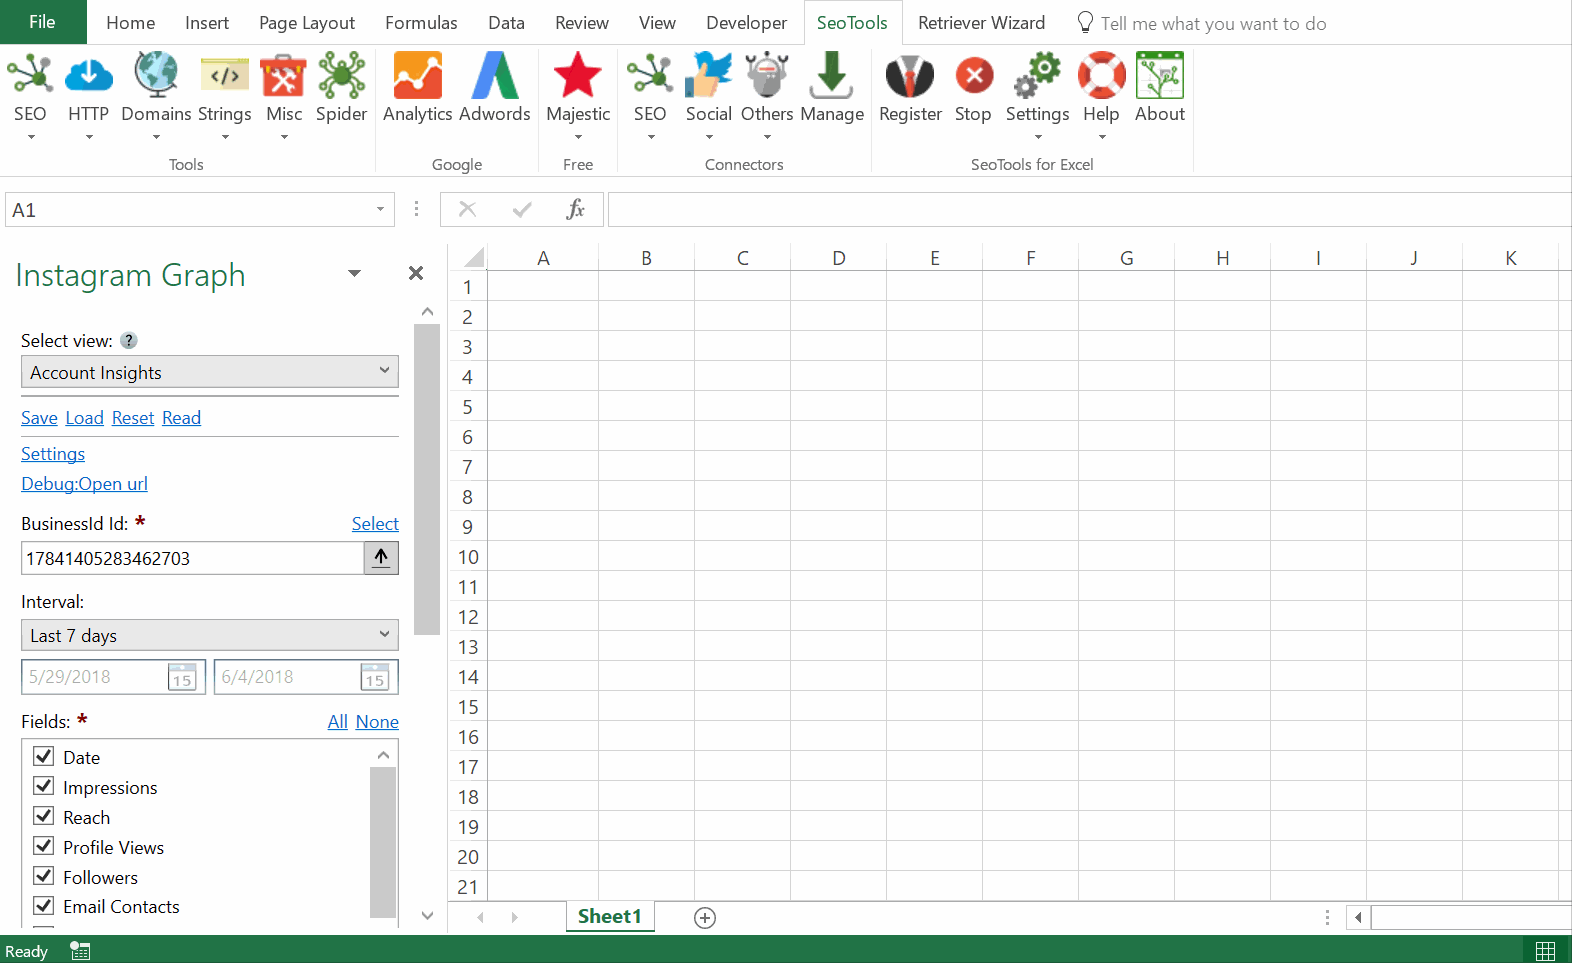
Task: Click the Insert Function fx icon
Action: point(575,209)
